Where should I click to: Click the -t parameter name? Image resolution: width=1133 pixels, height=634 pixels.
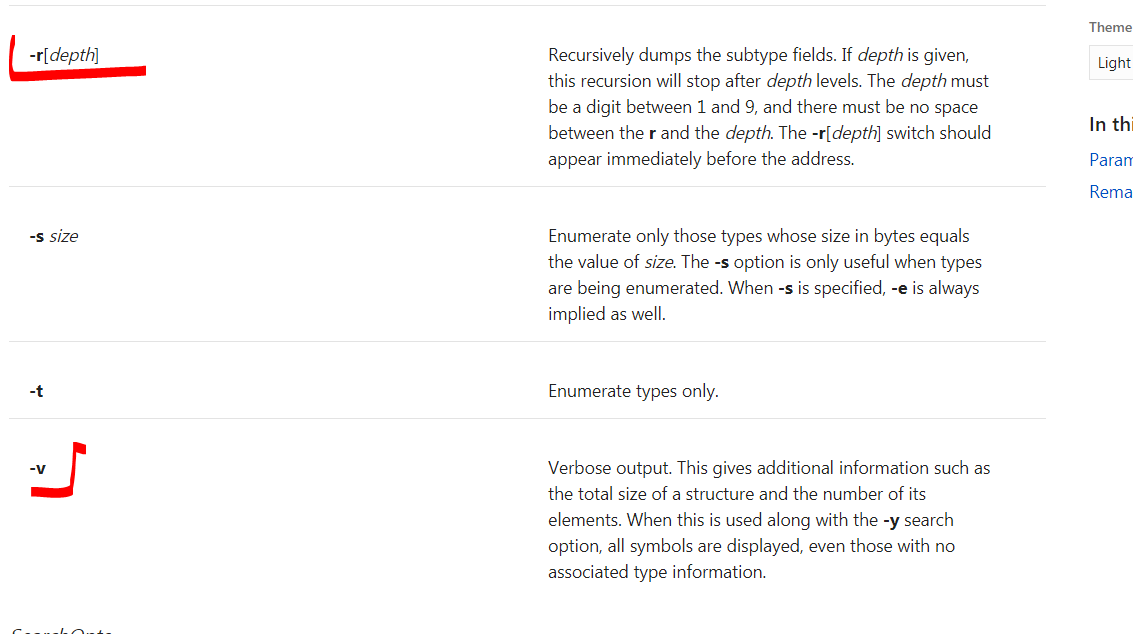[x=36, y=391]
